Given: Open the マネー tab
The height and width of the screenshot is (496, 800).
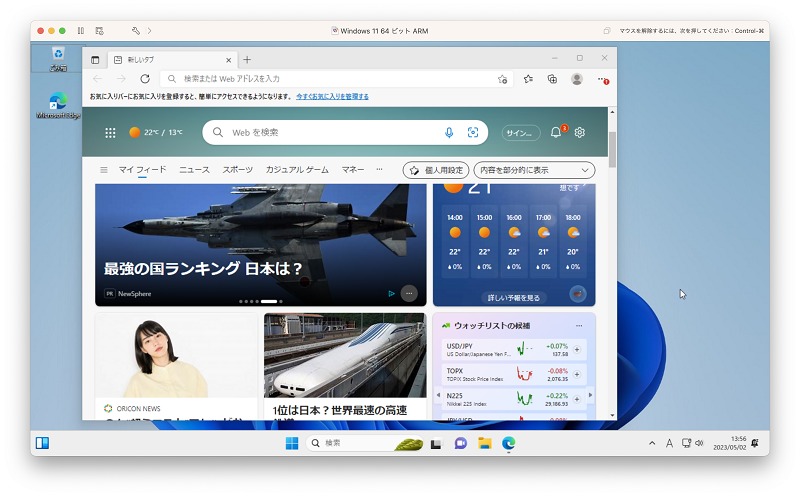Looking at the screenshot, I should 353,169.
